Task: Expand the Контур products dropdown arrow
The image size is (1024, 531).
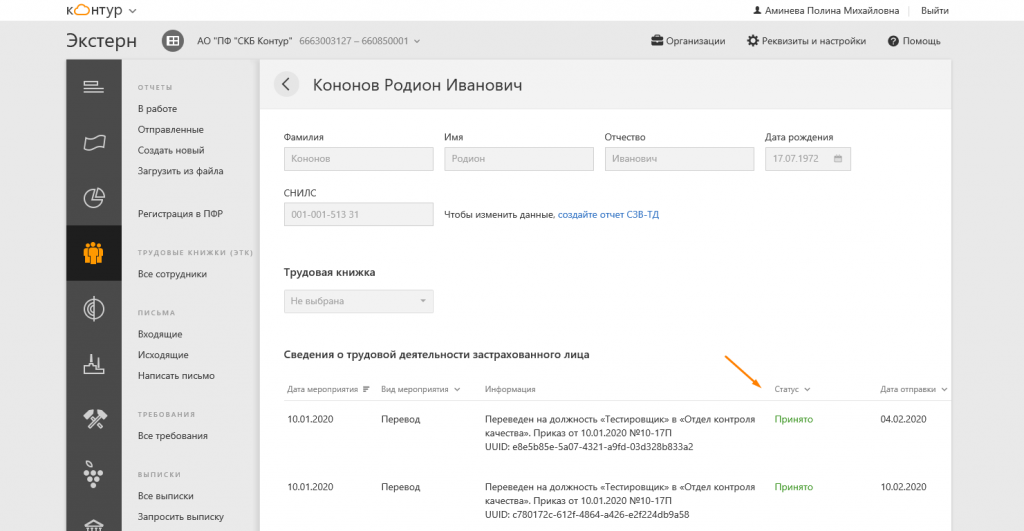Action: coord(133,11)
